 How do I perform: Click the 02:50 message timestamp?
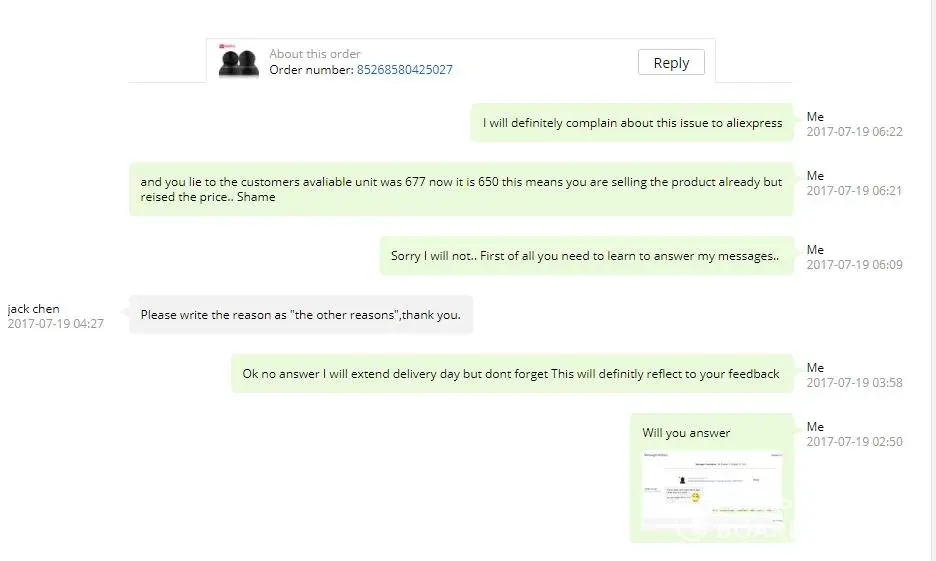coord(854,442)
